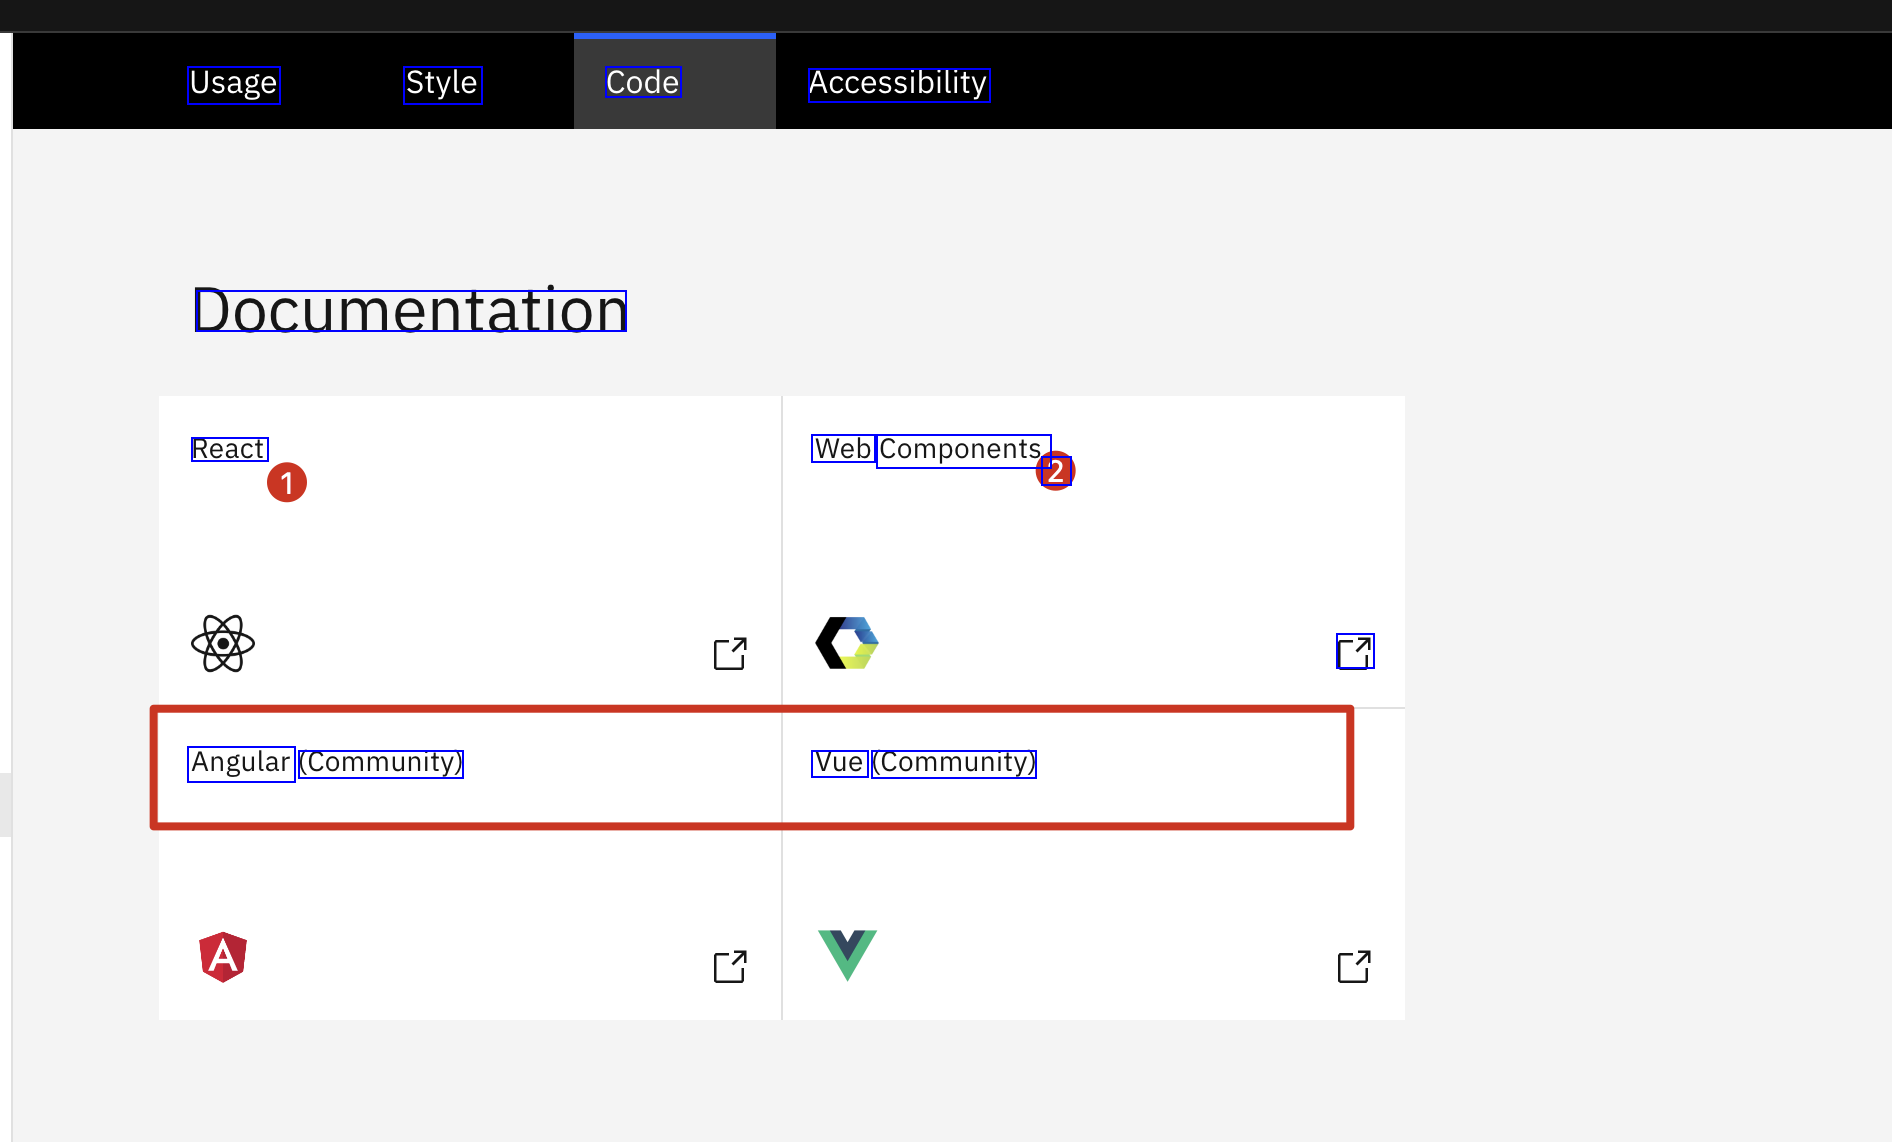Open the Web Components external link icon
Image resolution: width=1892 pixels, height=1142 pixels.
click(1354, 652)
